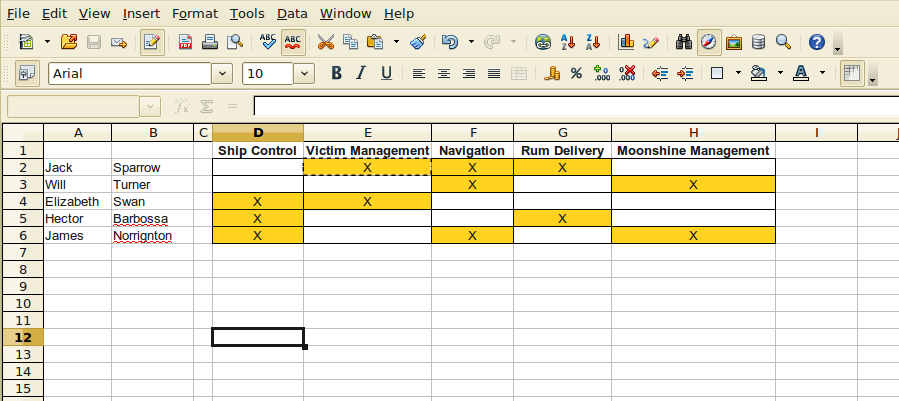
Task: Run the Spelling check icon
Action: pos(268,42)
